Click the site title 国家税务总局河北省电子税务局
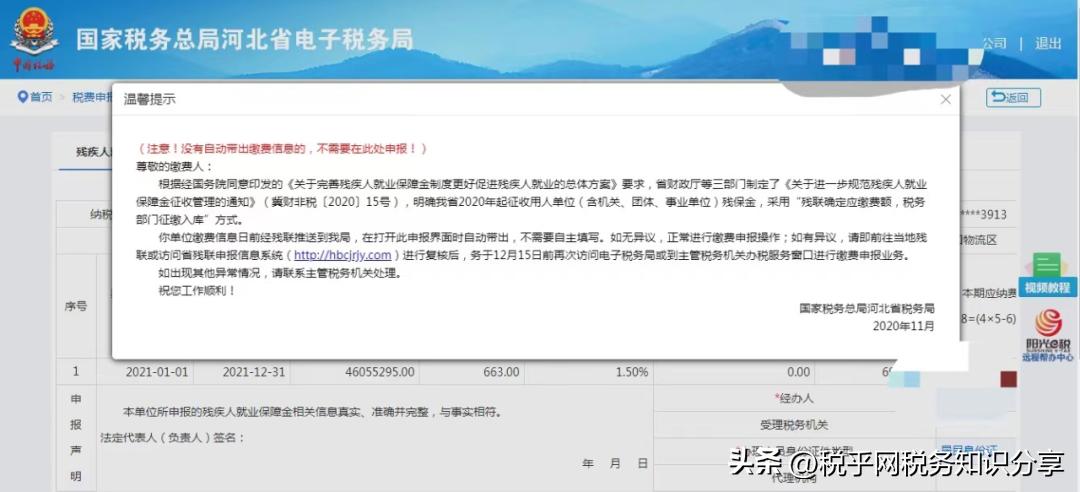 tap(245, 39)
